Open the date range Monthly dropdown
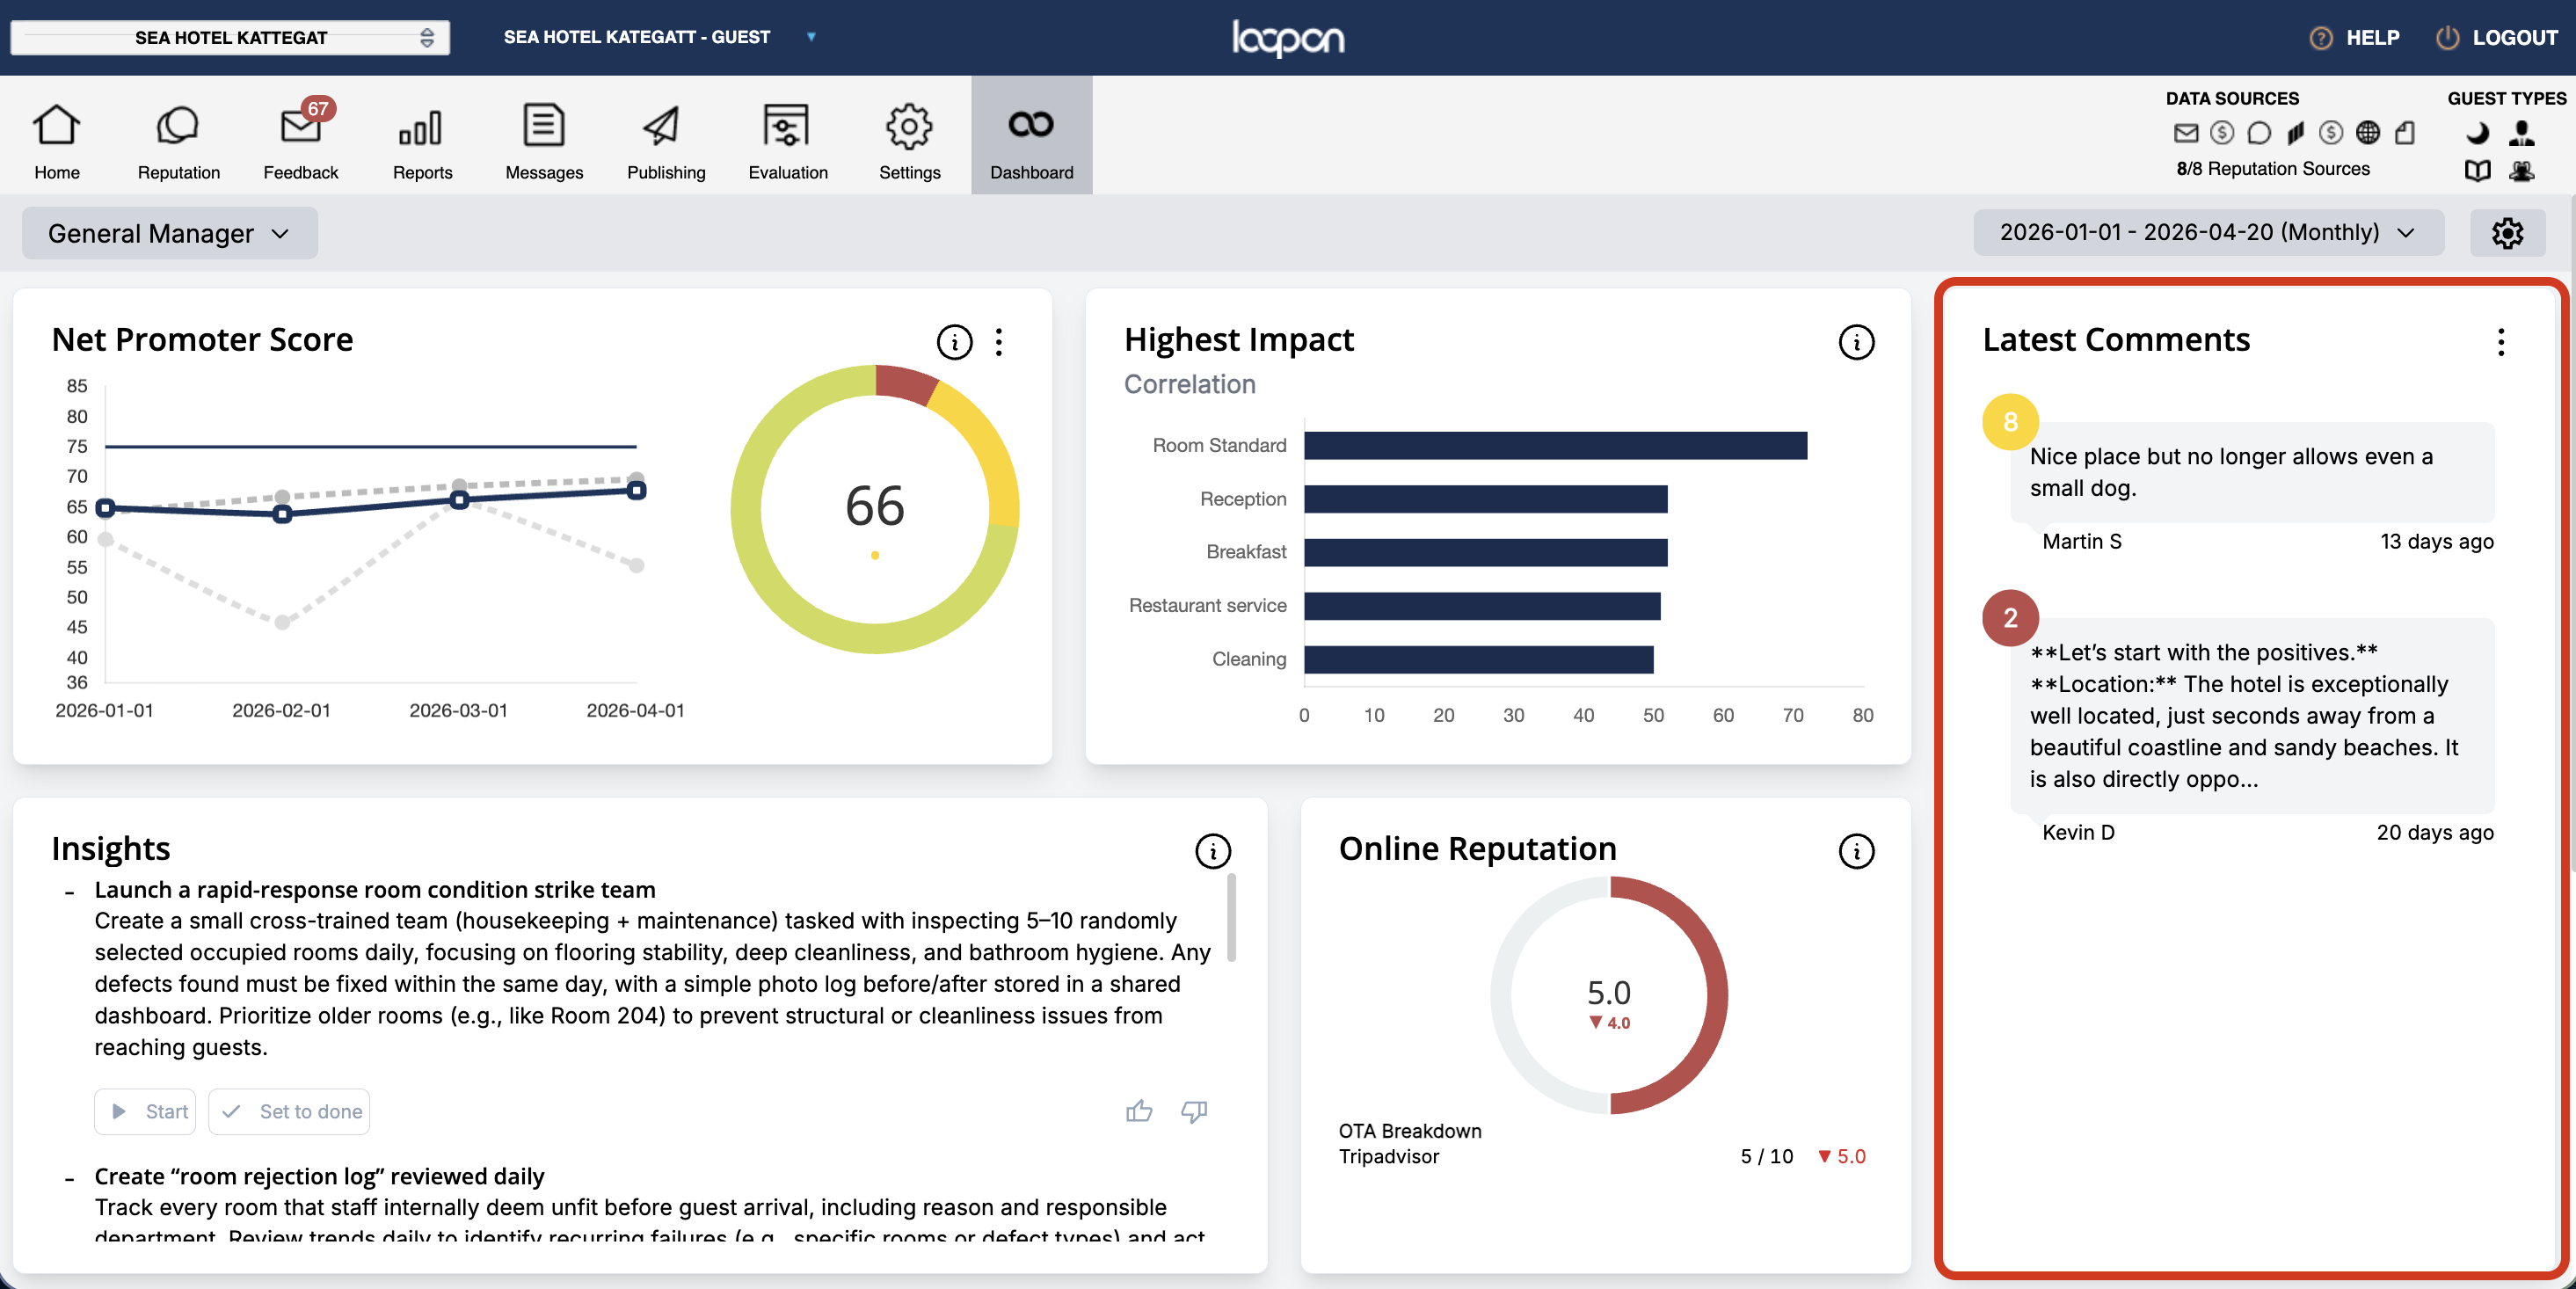The width and height of the screenshot is (2576, 1289). (x=2208, y=232)
